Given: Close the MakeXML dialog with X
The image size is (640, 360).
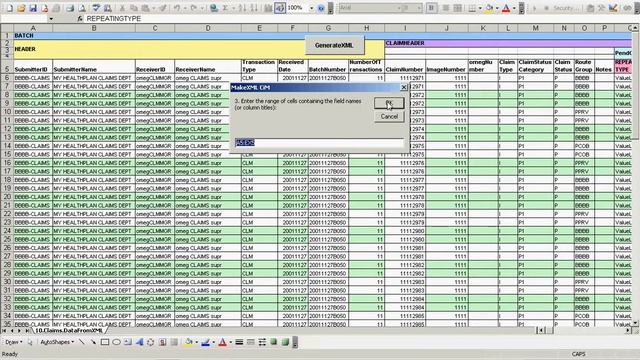Looking at the screenshot, I should pyautogui.click(x=404, y=87).
